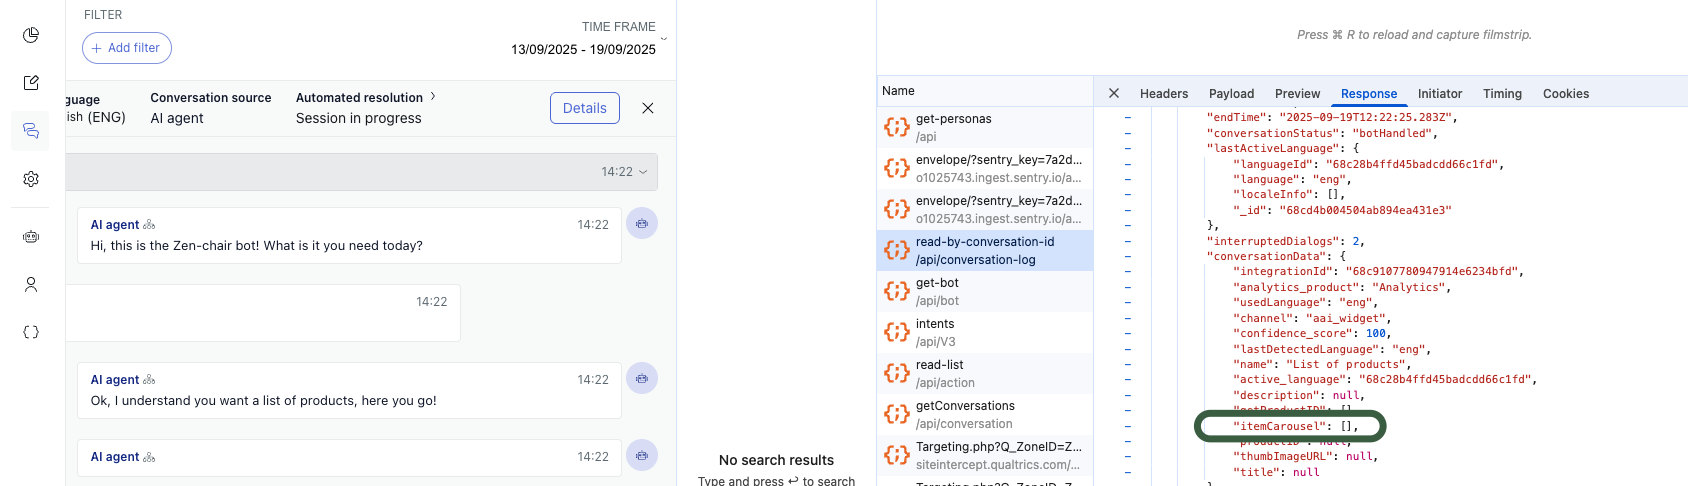Open settings gear icon in sidebar
This screenshot has height=486, width=1688.
point(31,179)
